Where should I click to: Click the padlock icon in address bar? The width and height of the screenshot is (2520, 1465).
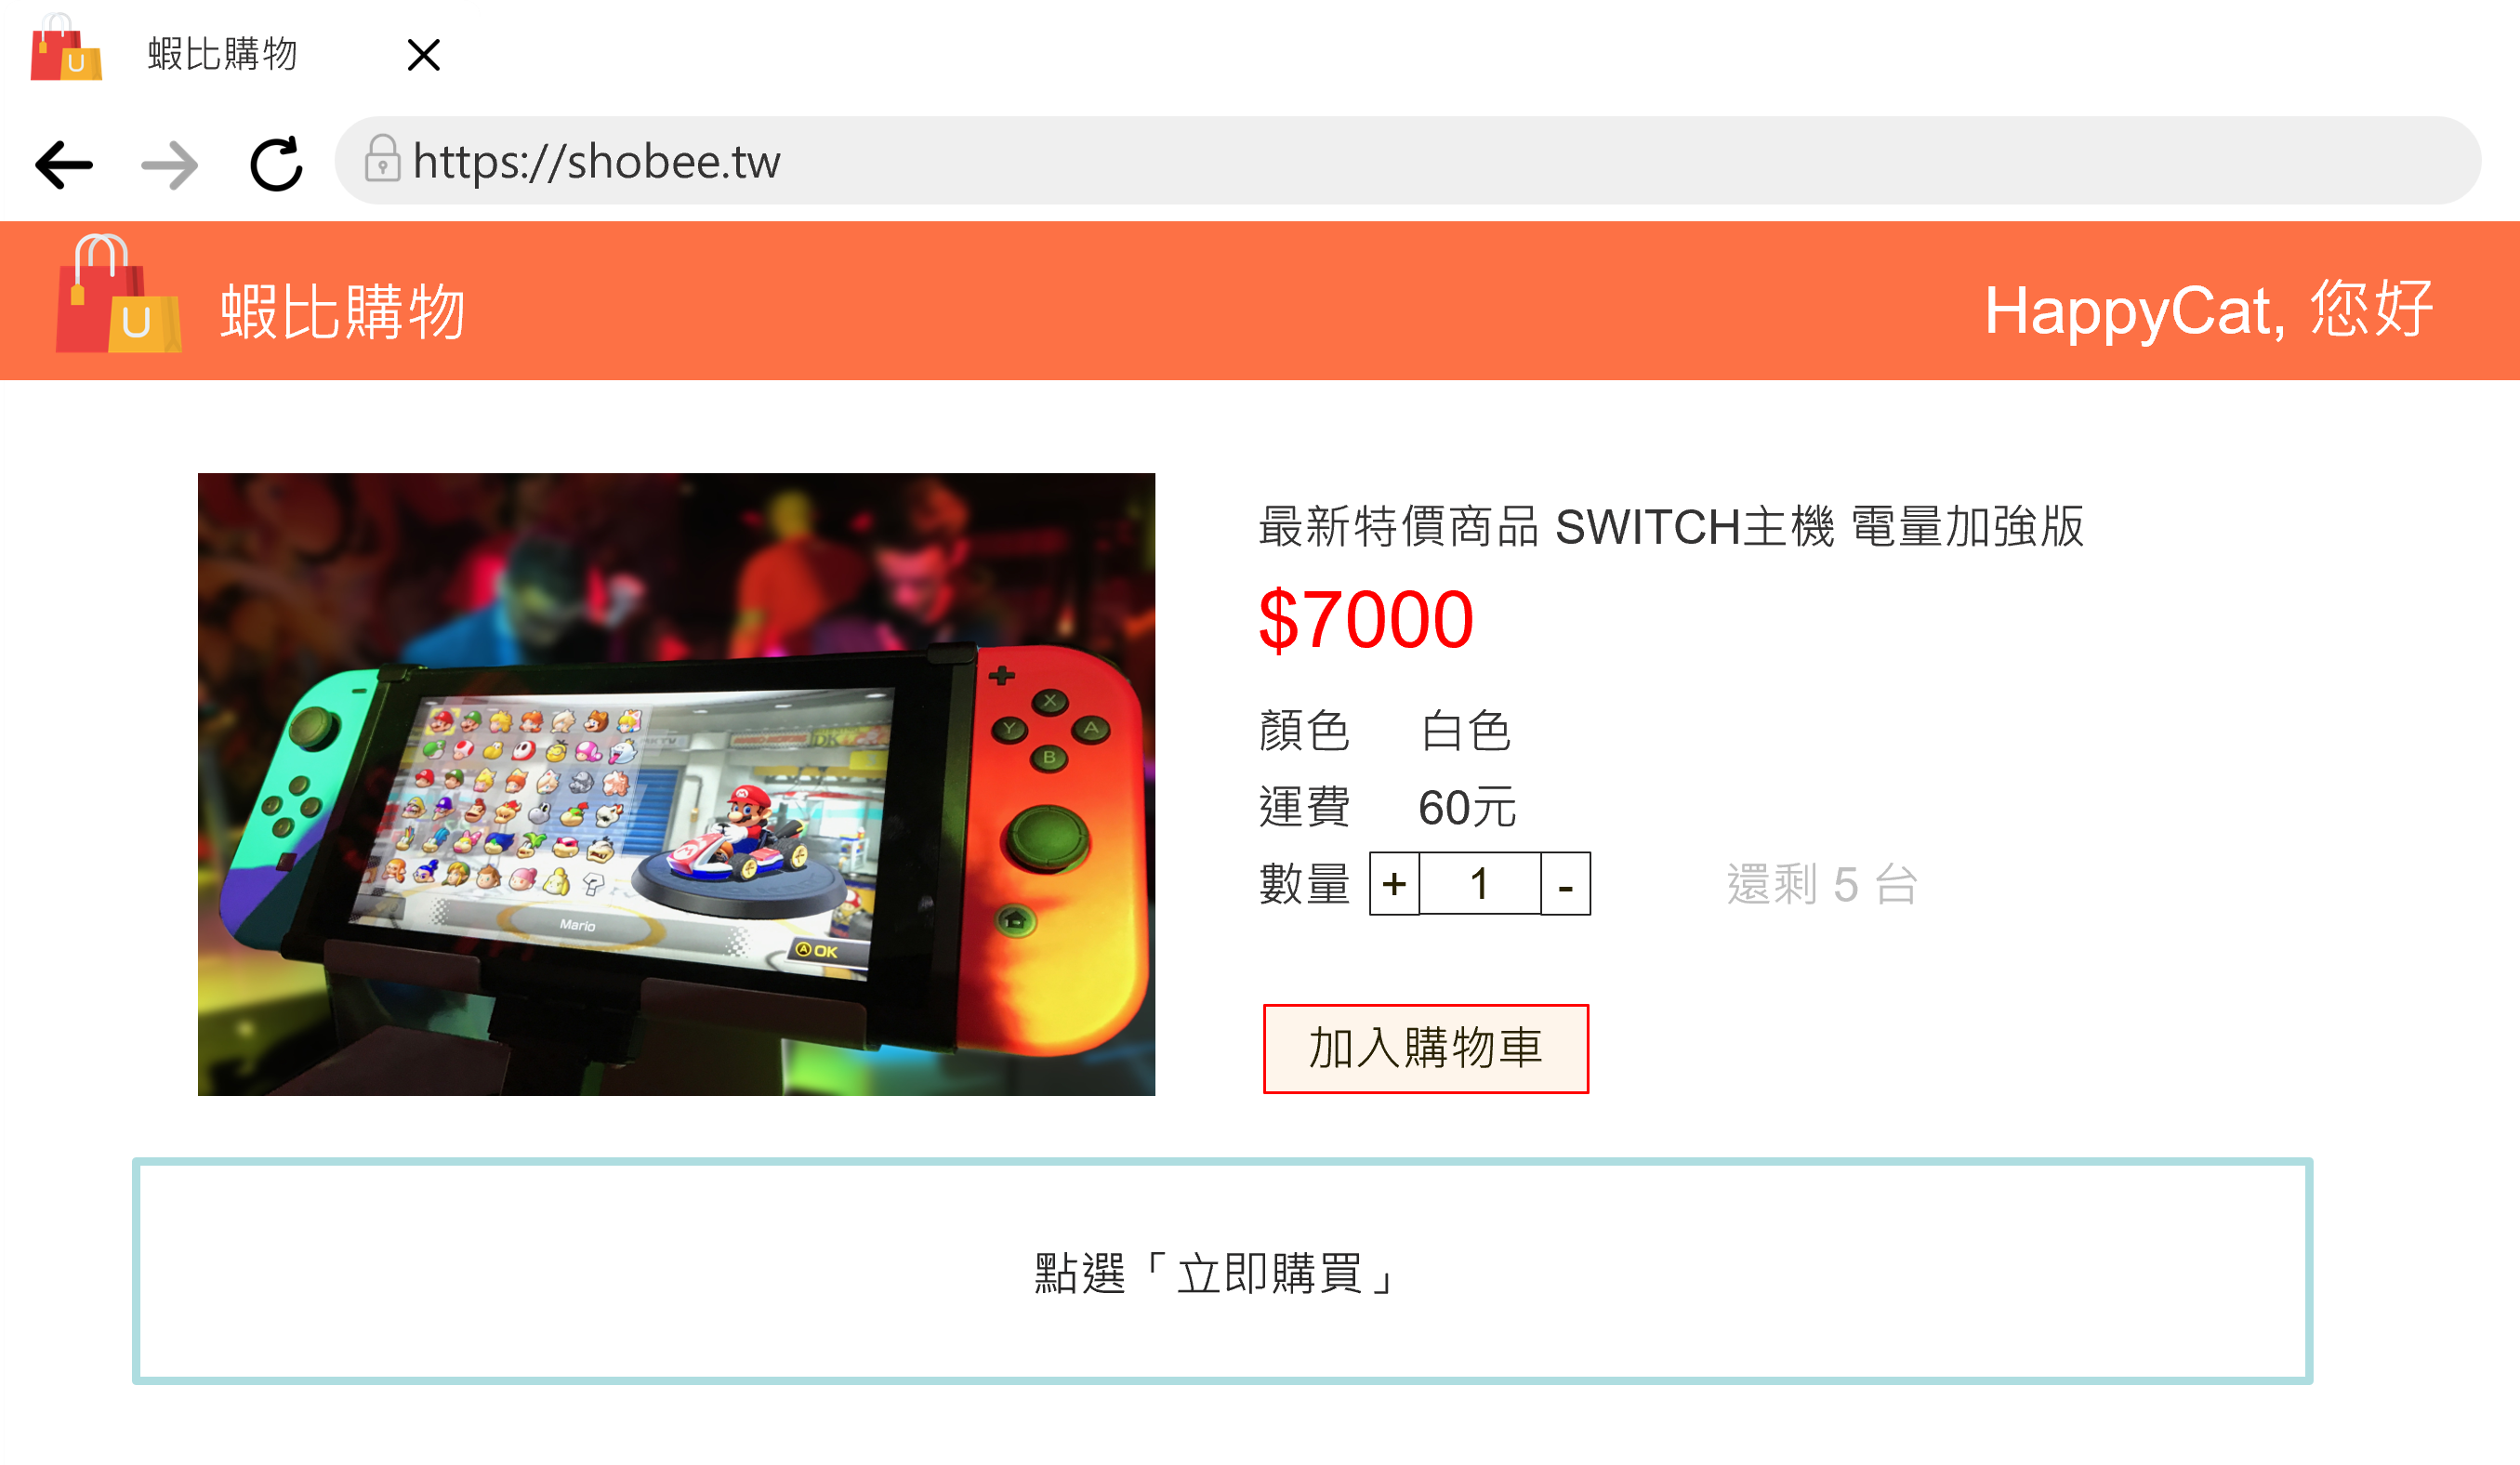pos(382,158)
